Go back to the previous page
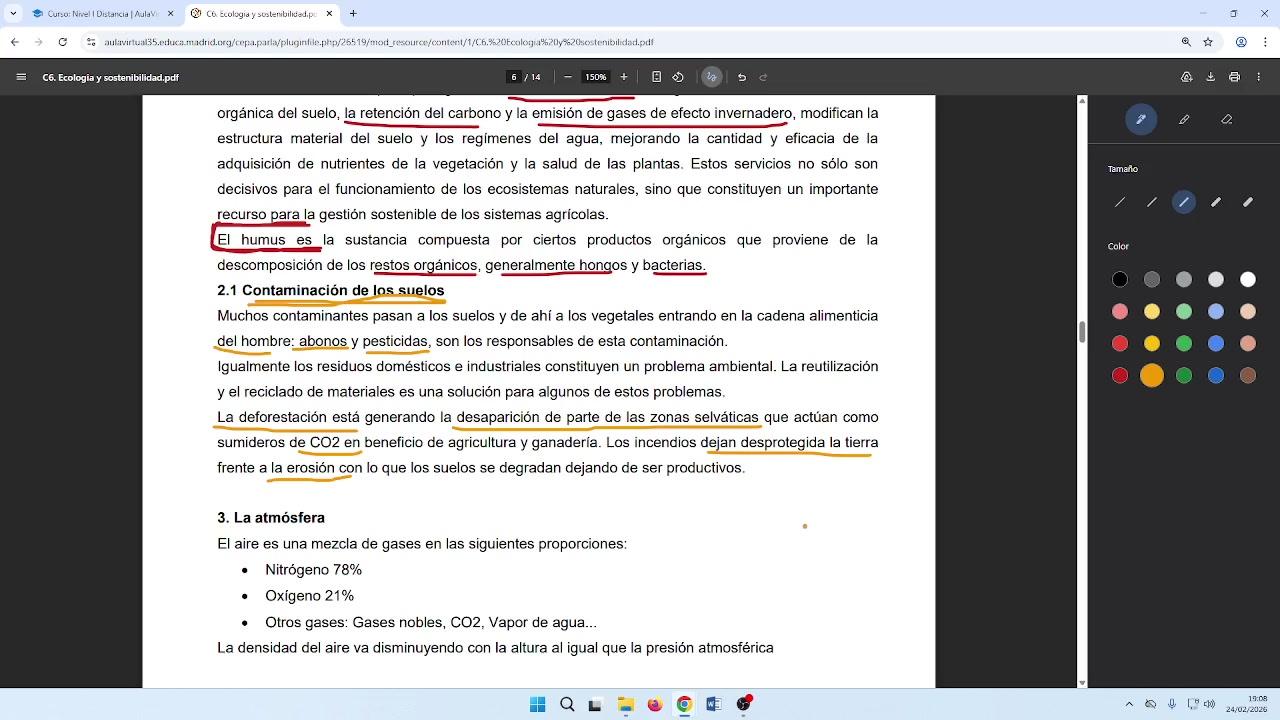 (14, 42)
